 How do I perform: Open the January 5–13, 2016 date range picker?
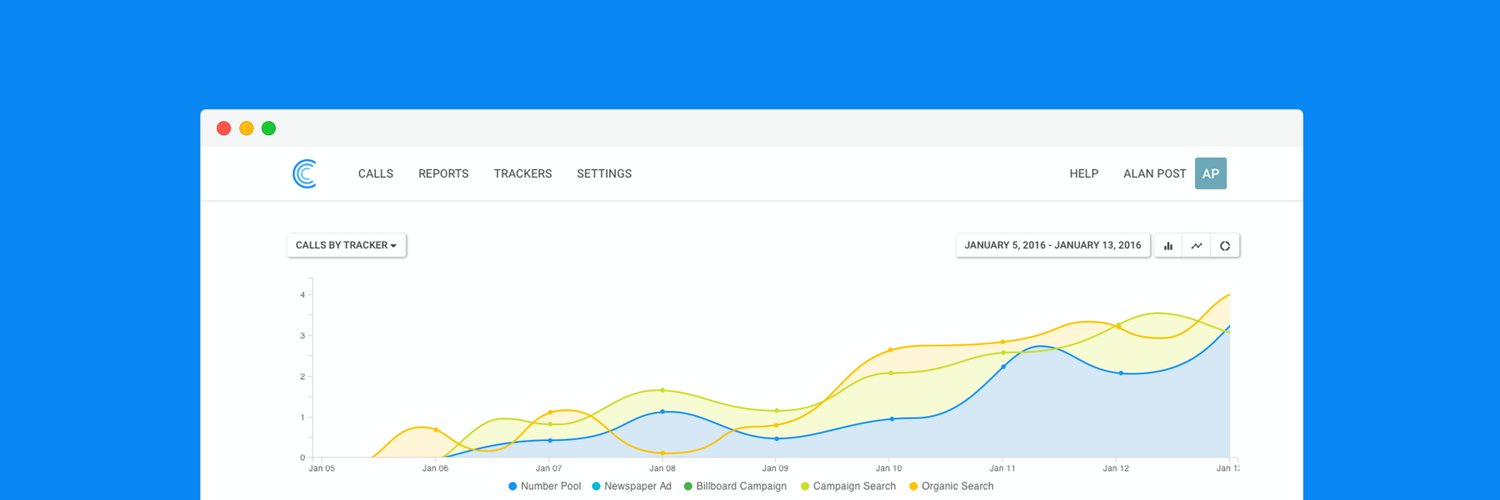click(x=1054, y=245)
